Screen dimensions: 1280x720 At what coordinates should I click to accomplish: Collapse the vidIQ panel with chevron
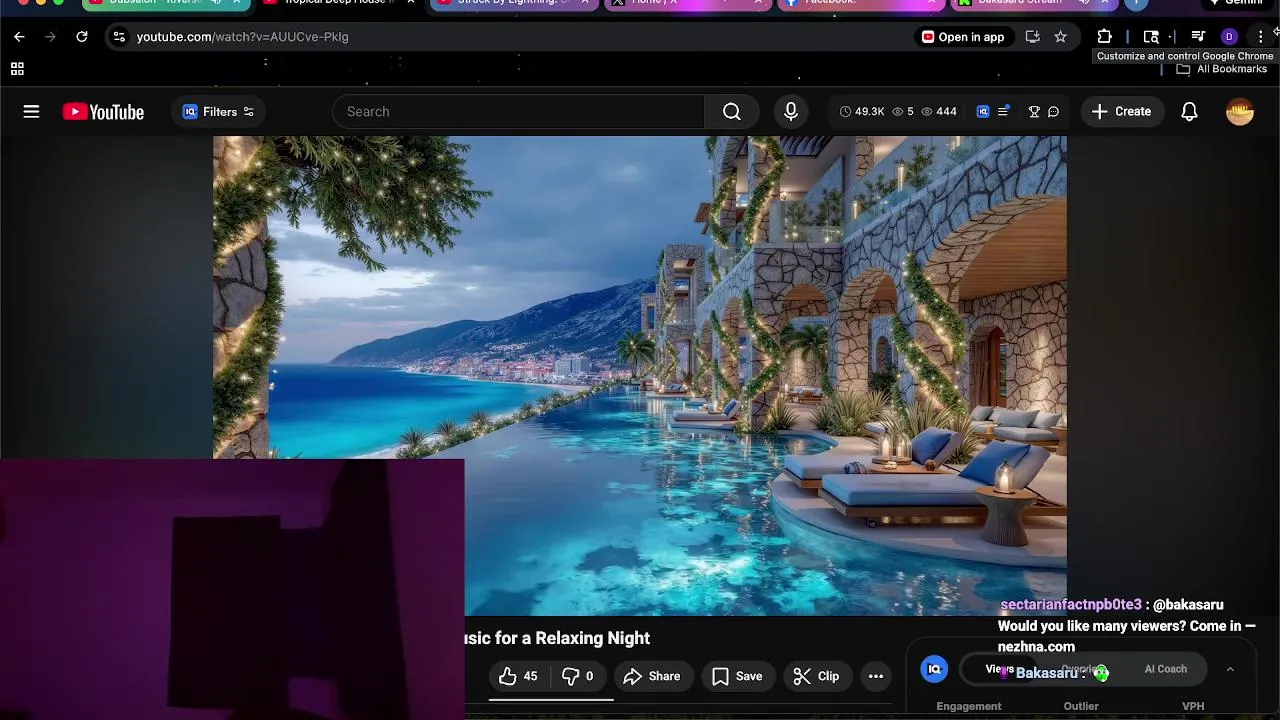[x=1230, y=669]
